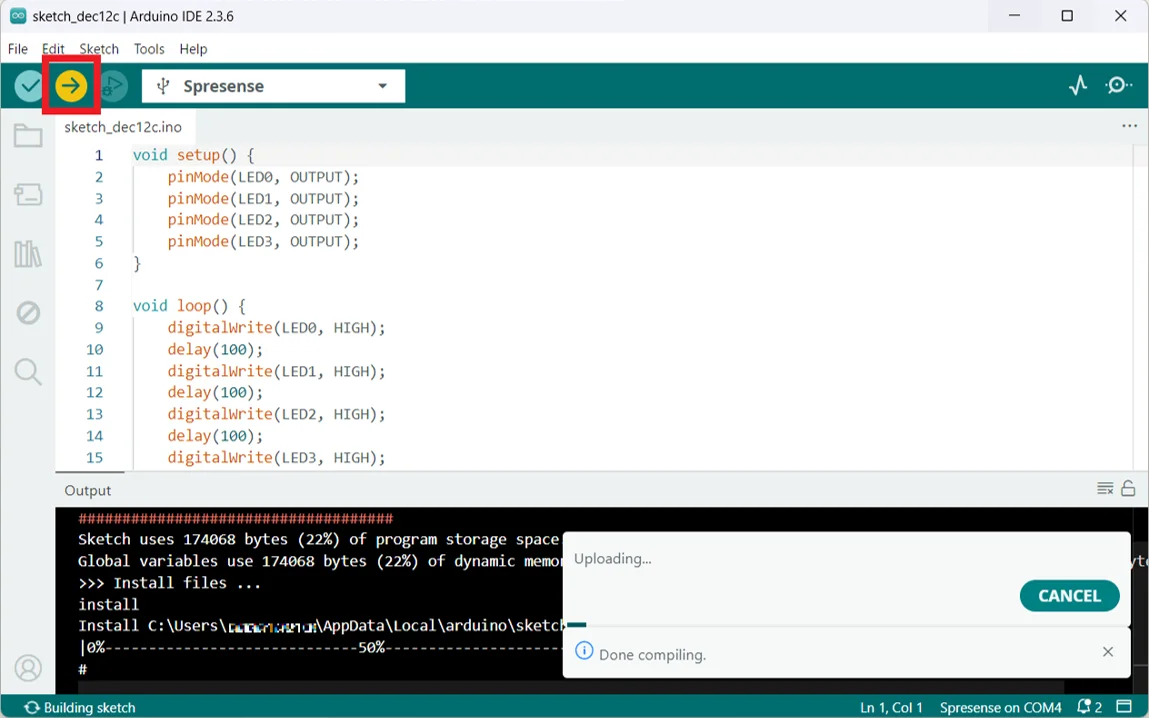Click the Output panel title
The height and width of the screenshot is (718, 1149).
pos(88,490)
